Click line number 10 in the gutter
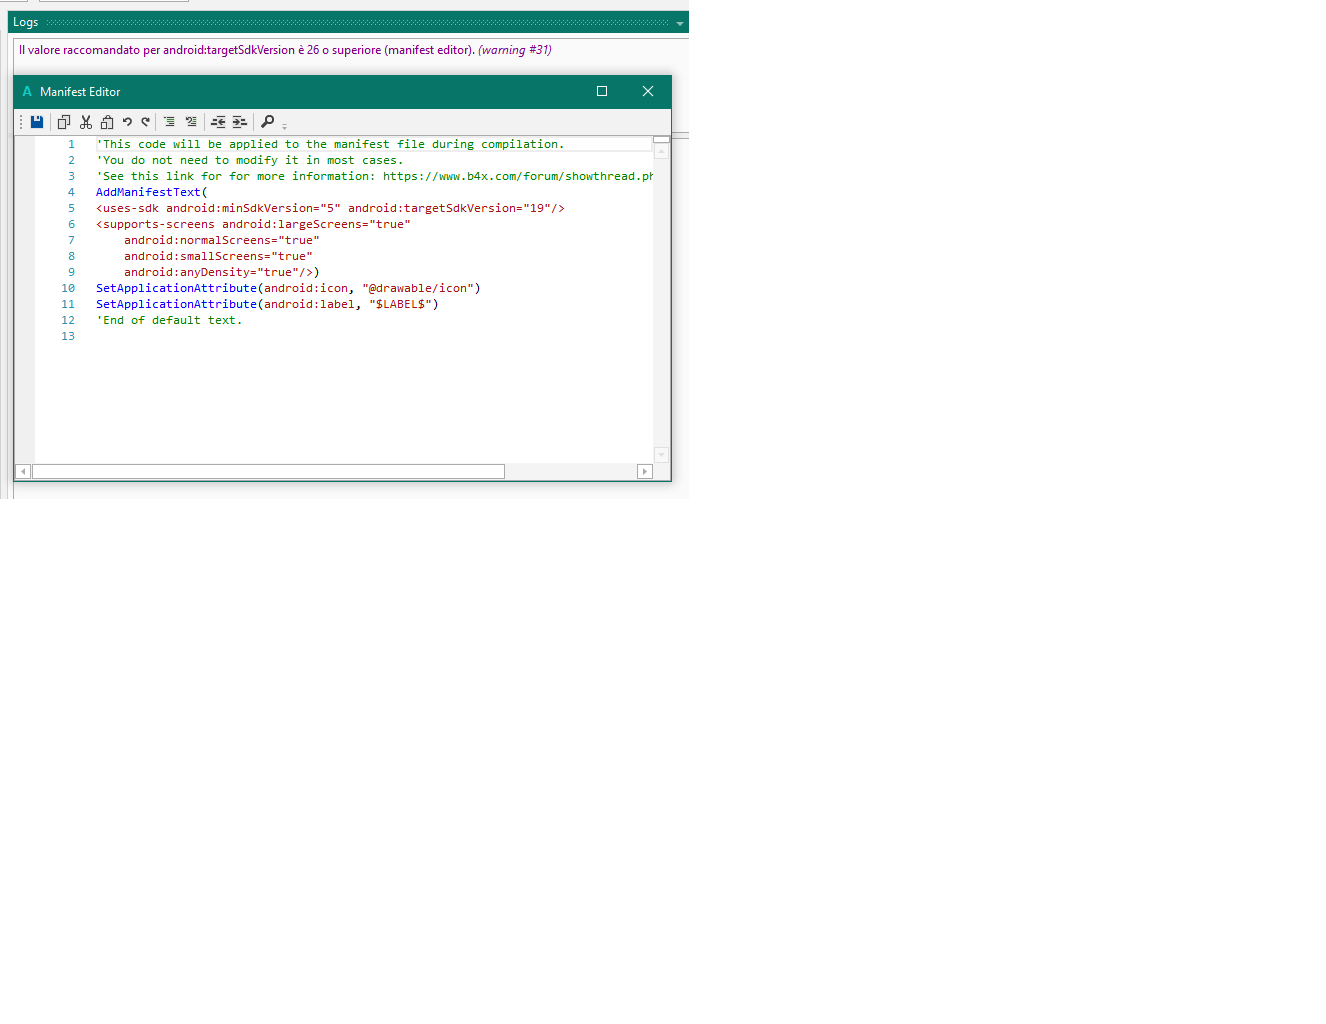This screenshot has height=1024, width=1326. [68, 288]
